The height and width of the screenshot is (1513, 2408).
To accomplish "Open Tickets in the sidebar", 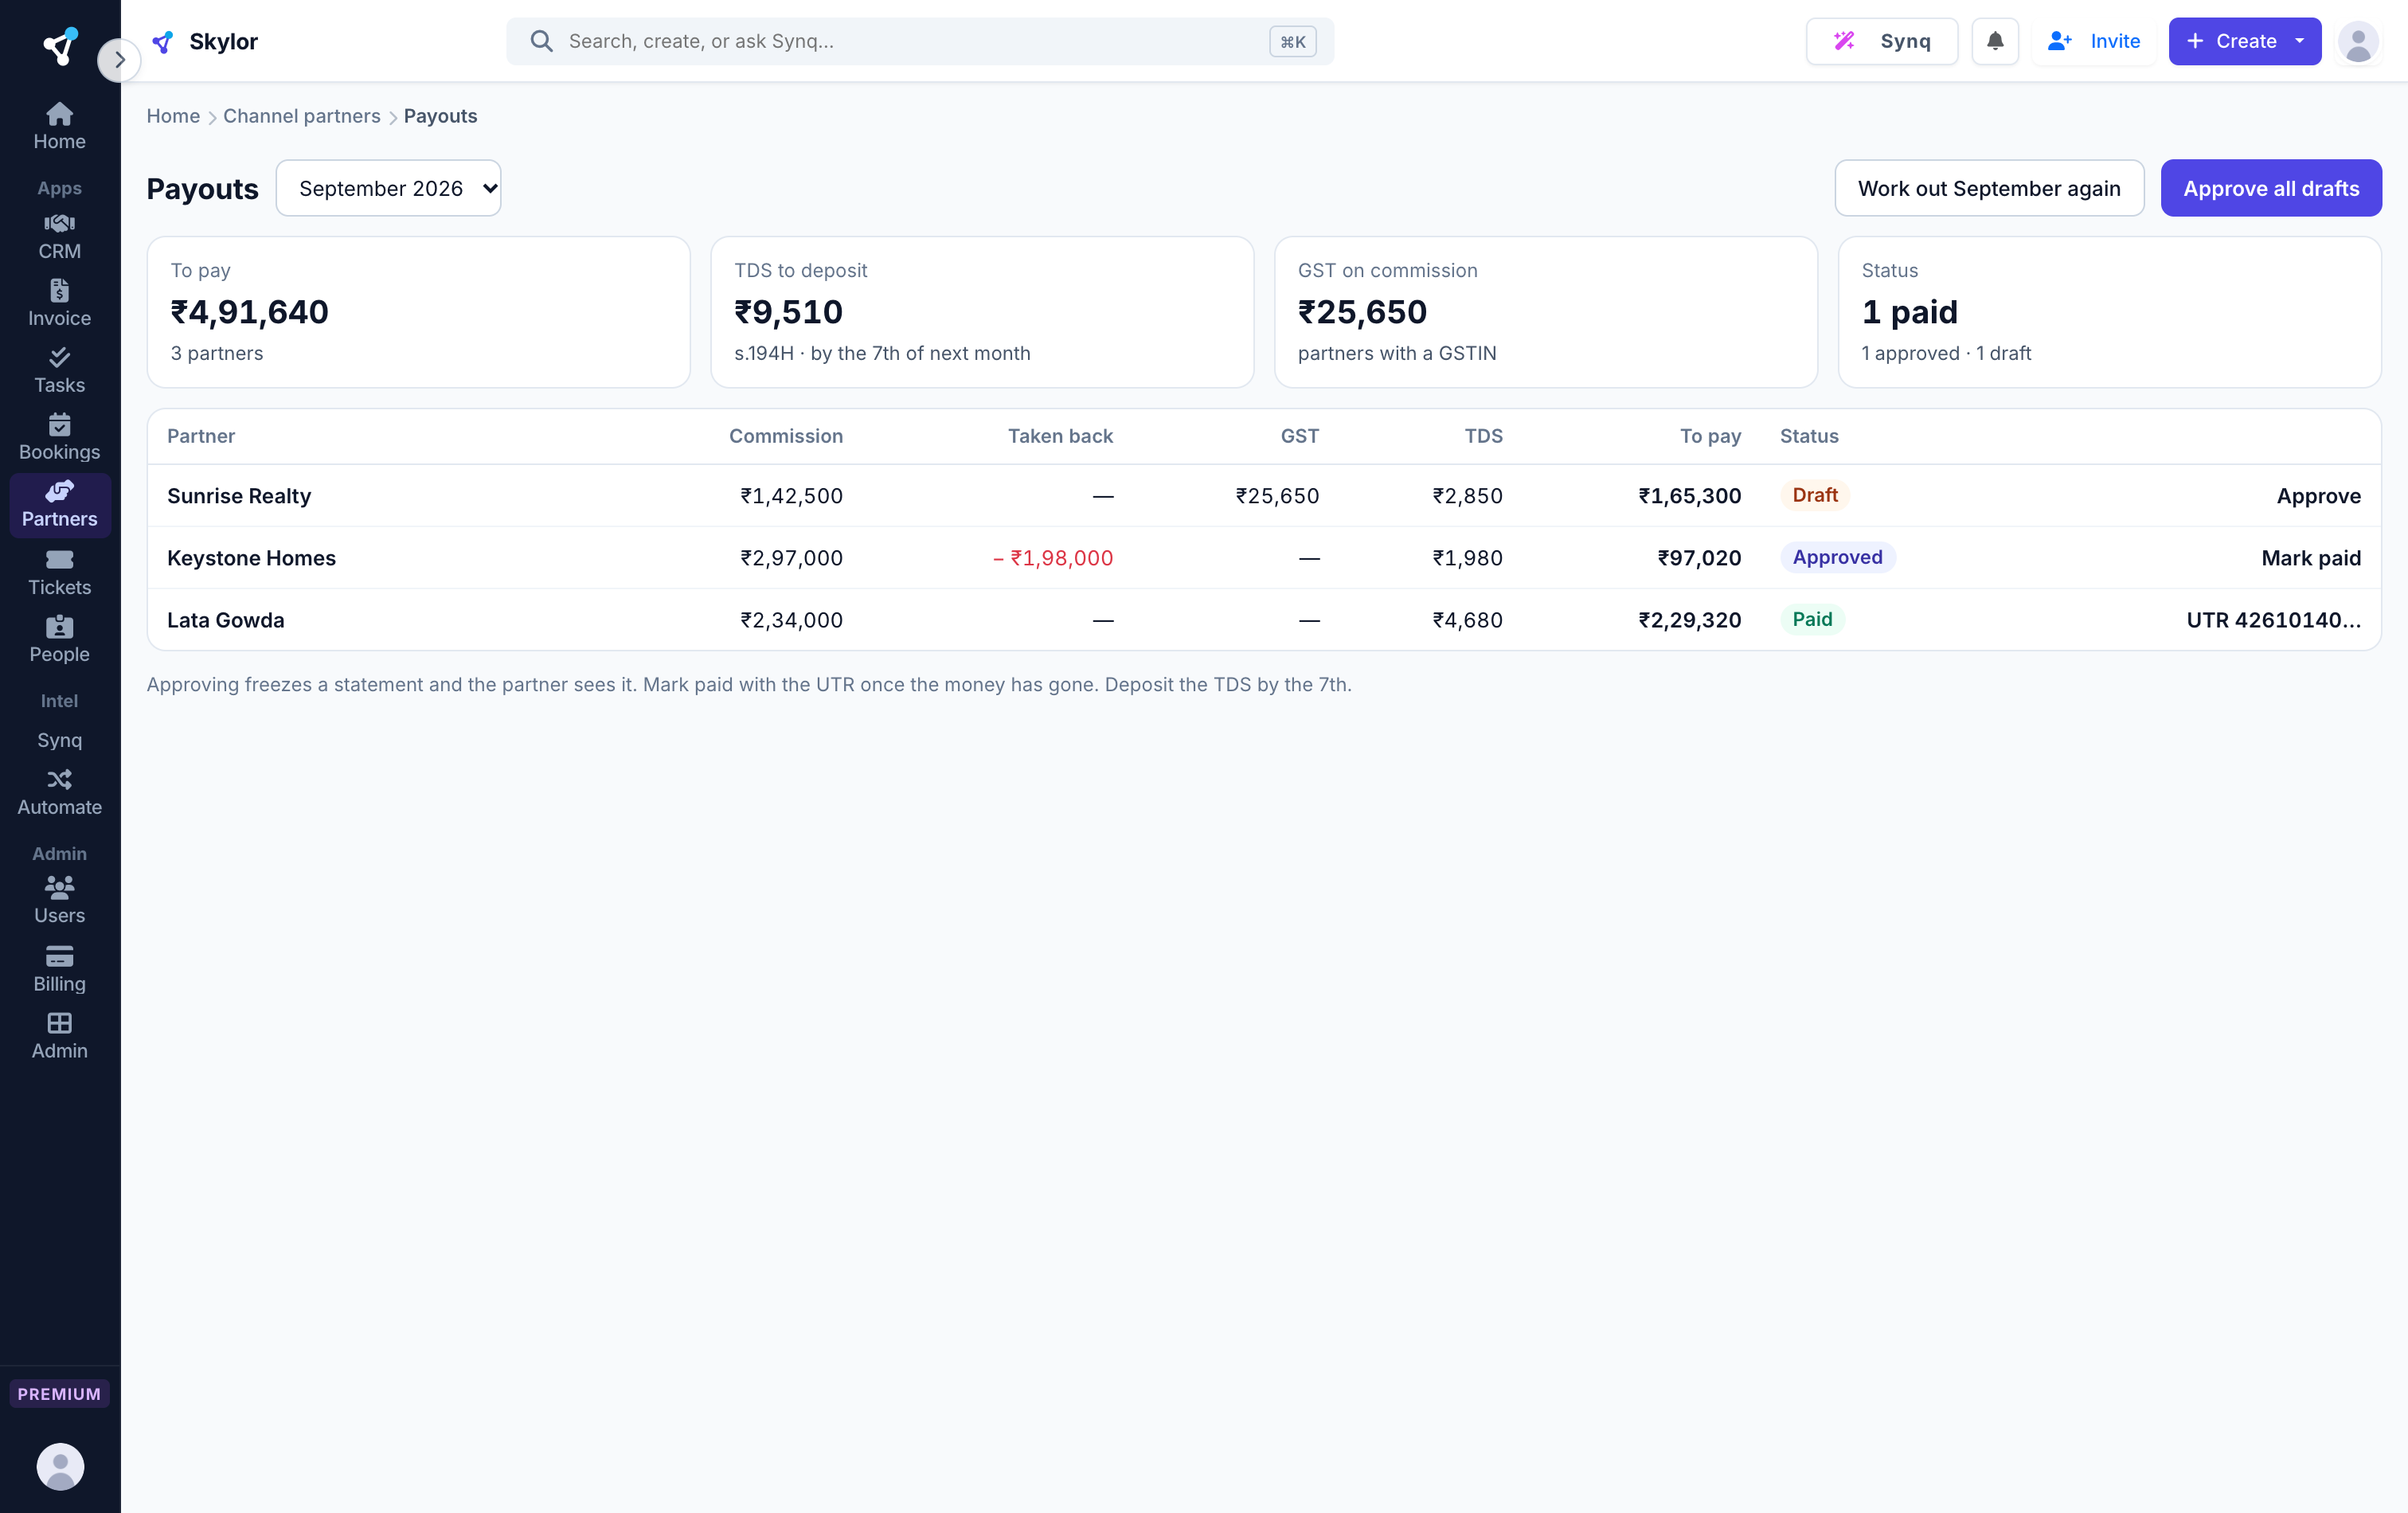I will pyautogui.click(x=59, y=573).
